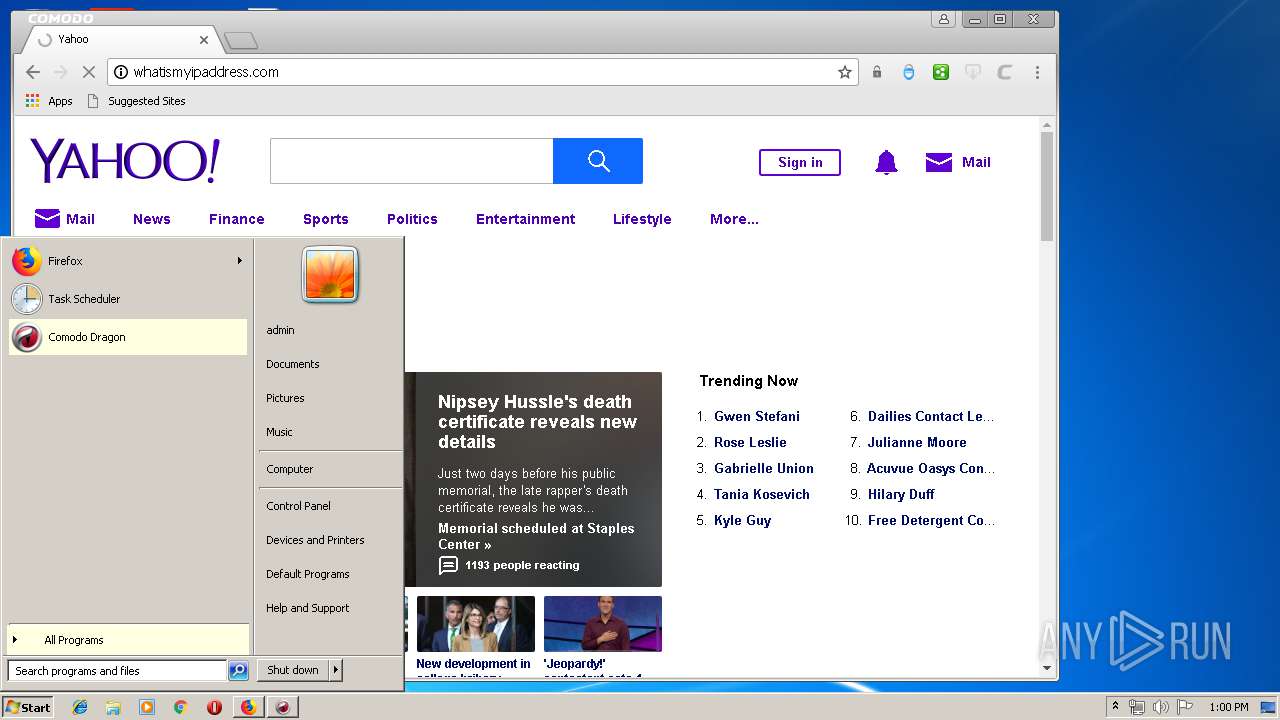Image resolution: width=1280 pixels, height=720 pixels.
Task: Click the Yahoo logo
Action: (125, 161)
